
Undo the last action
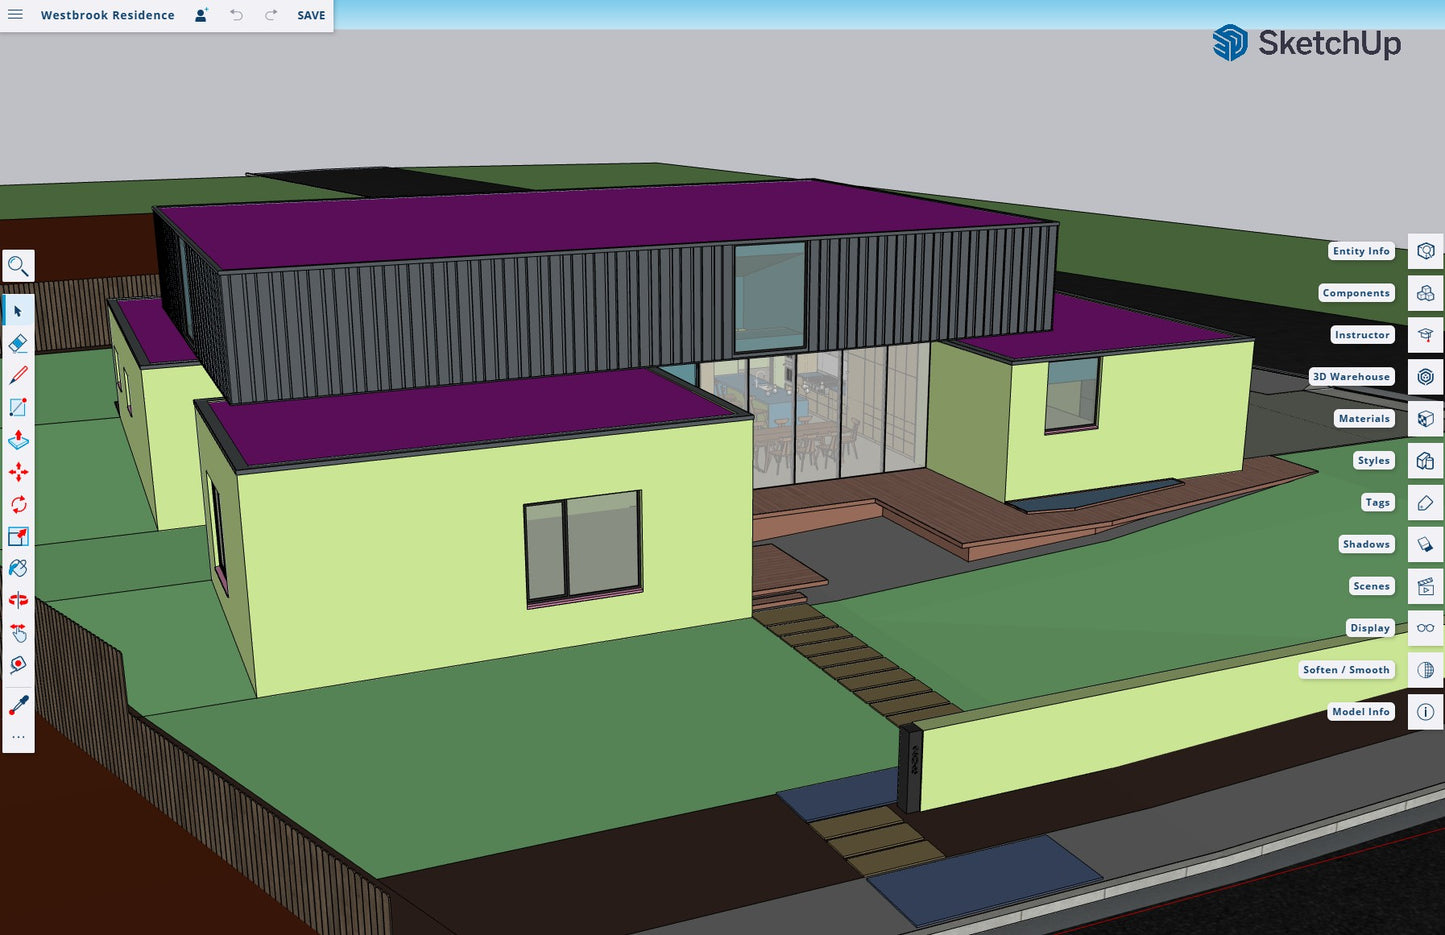[236, 15]
